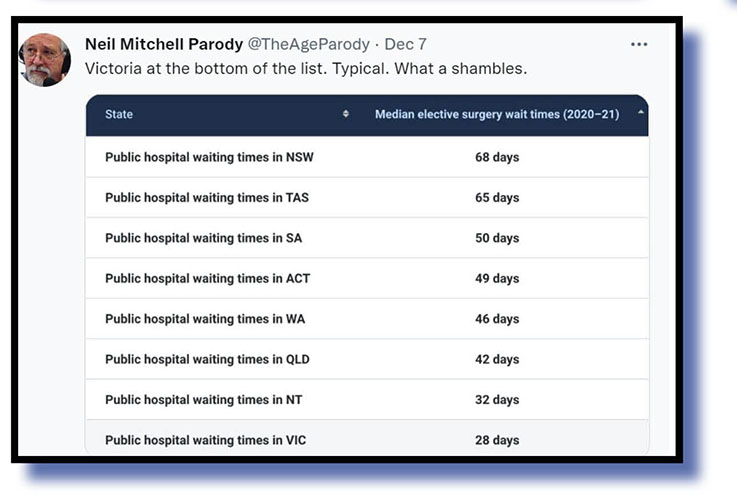Click the Neil Mitchell Parody profile avatar

45,60
